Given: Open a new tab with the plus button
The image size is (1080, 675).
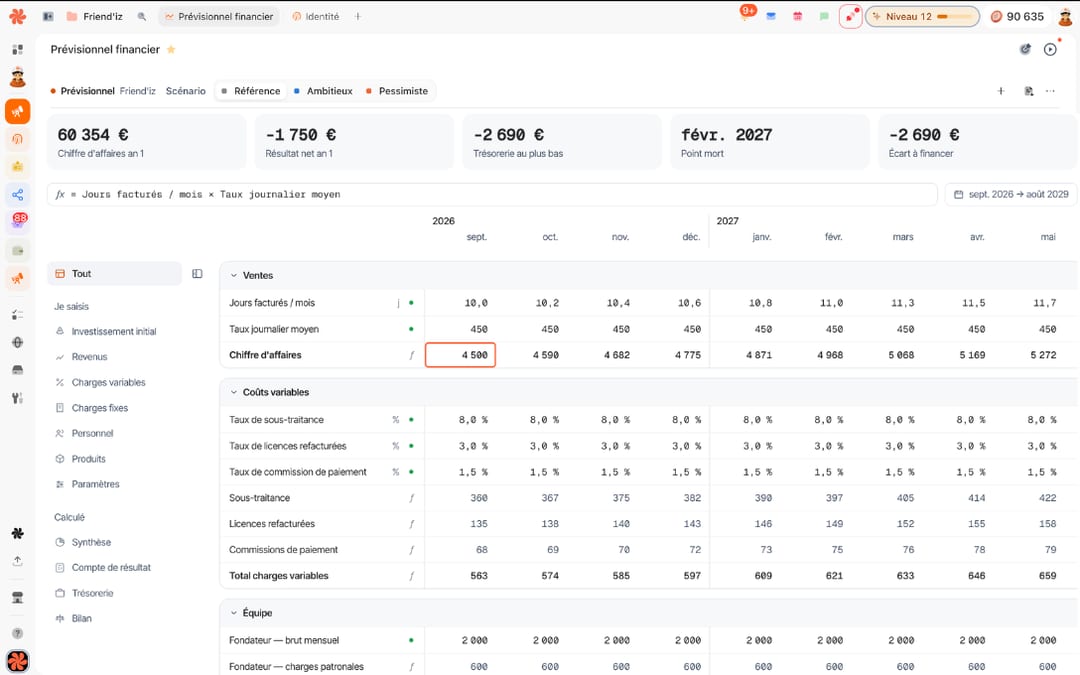Looking at the screenshot, I should (x=357, y=17).
